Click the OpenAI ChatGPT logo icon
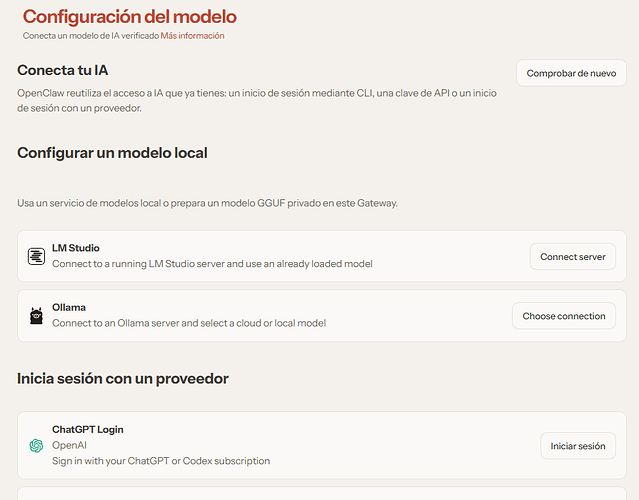The image size is (639, 500). (36, 445)
